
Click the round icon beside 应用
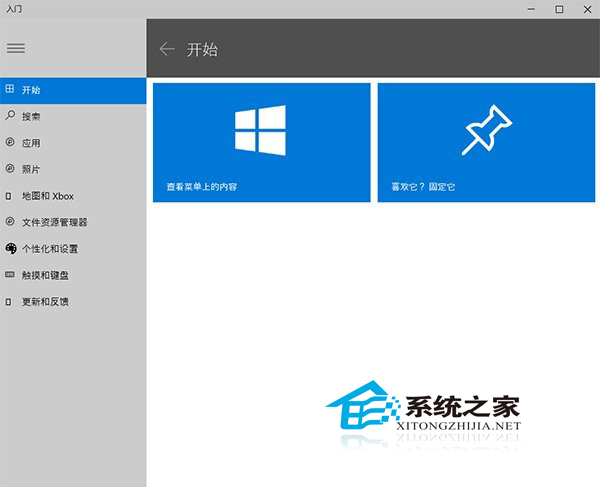pos(10,142)
